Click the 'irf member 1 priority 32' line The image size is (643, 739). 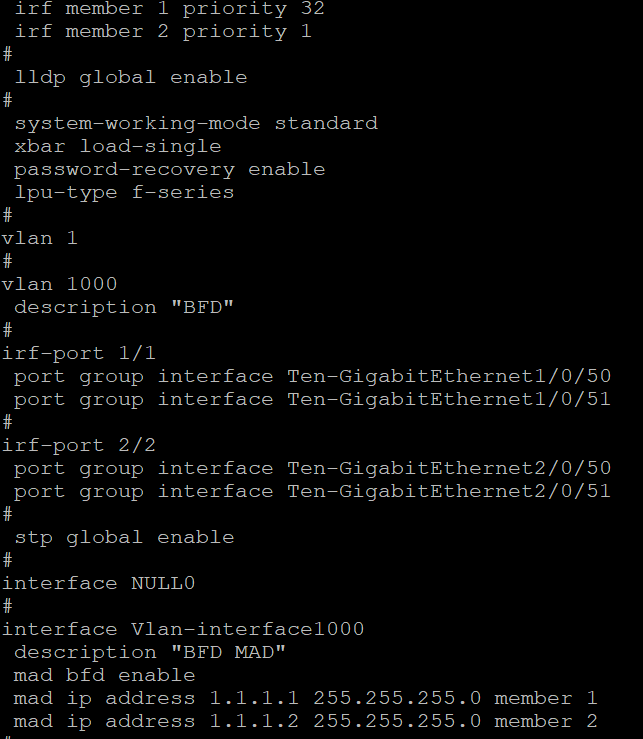[x=169, y=8]
